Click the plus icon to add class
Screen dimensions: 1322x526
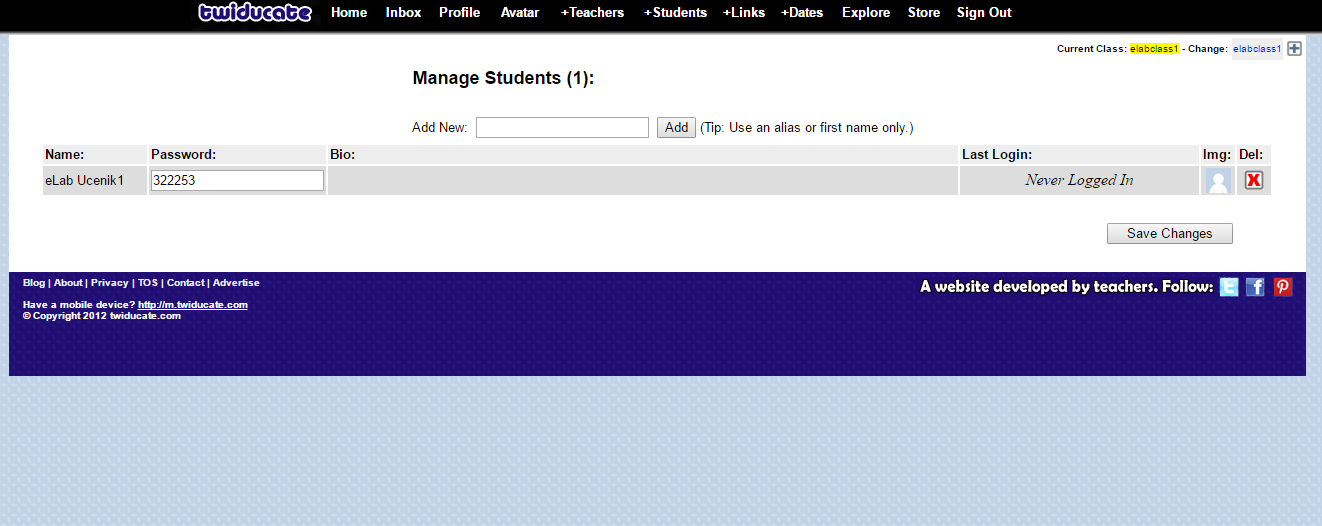click(1294, 48)
